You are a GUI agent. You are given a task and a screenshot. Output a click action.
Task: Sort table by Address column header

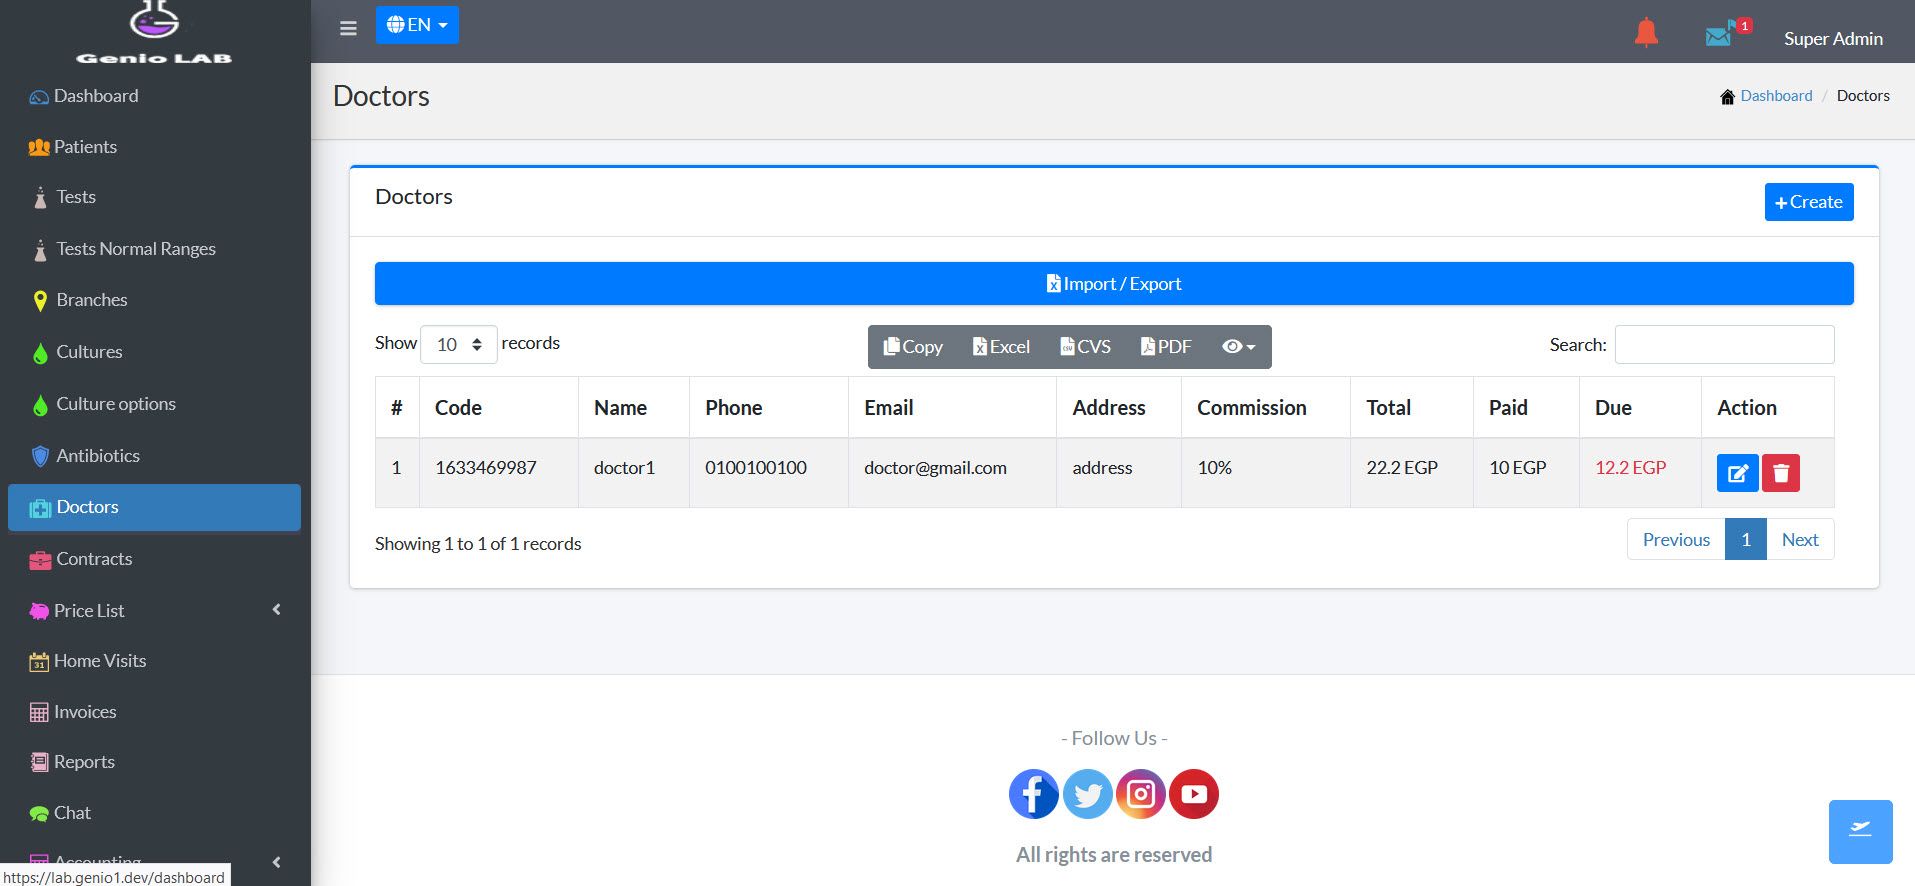pyautogui.click(x=1119, y=408)
